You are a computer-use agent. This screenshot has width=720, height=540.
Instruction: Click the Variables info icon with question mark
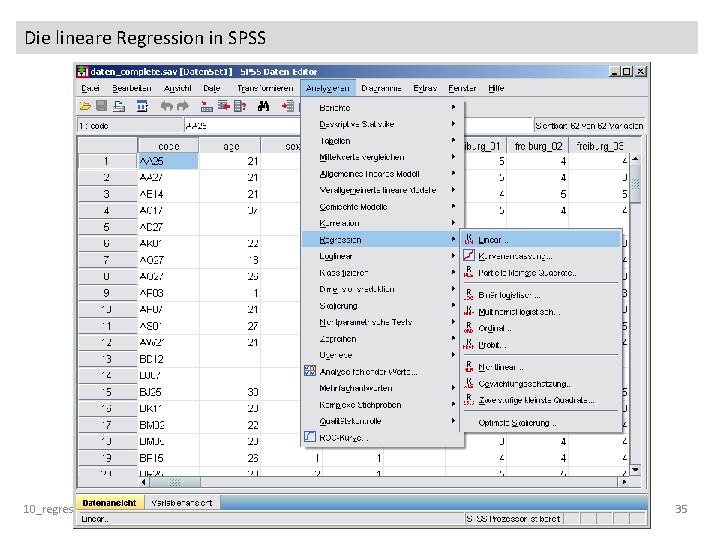point(240,107)
